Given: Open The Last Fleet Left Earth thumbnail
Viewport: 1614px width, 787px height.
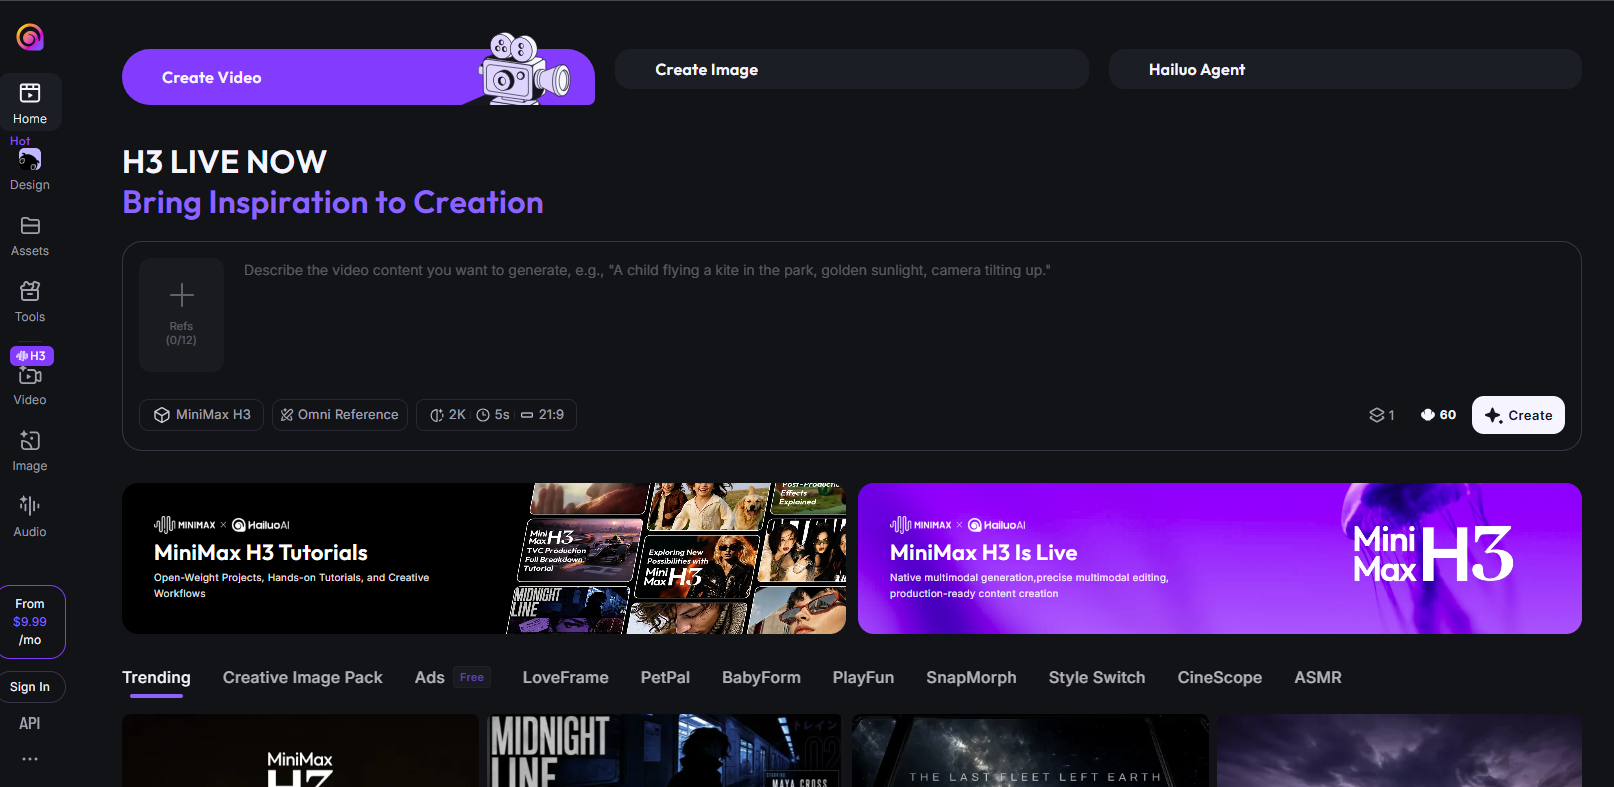Looking at the screenshot, I should coord(1030,750).
